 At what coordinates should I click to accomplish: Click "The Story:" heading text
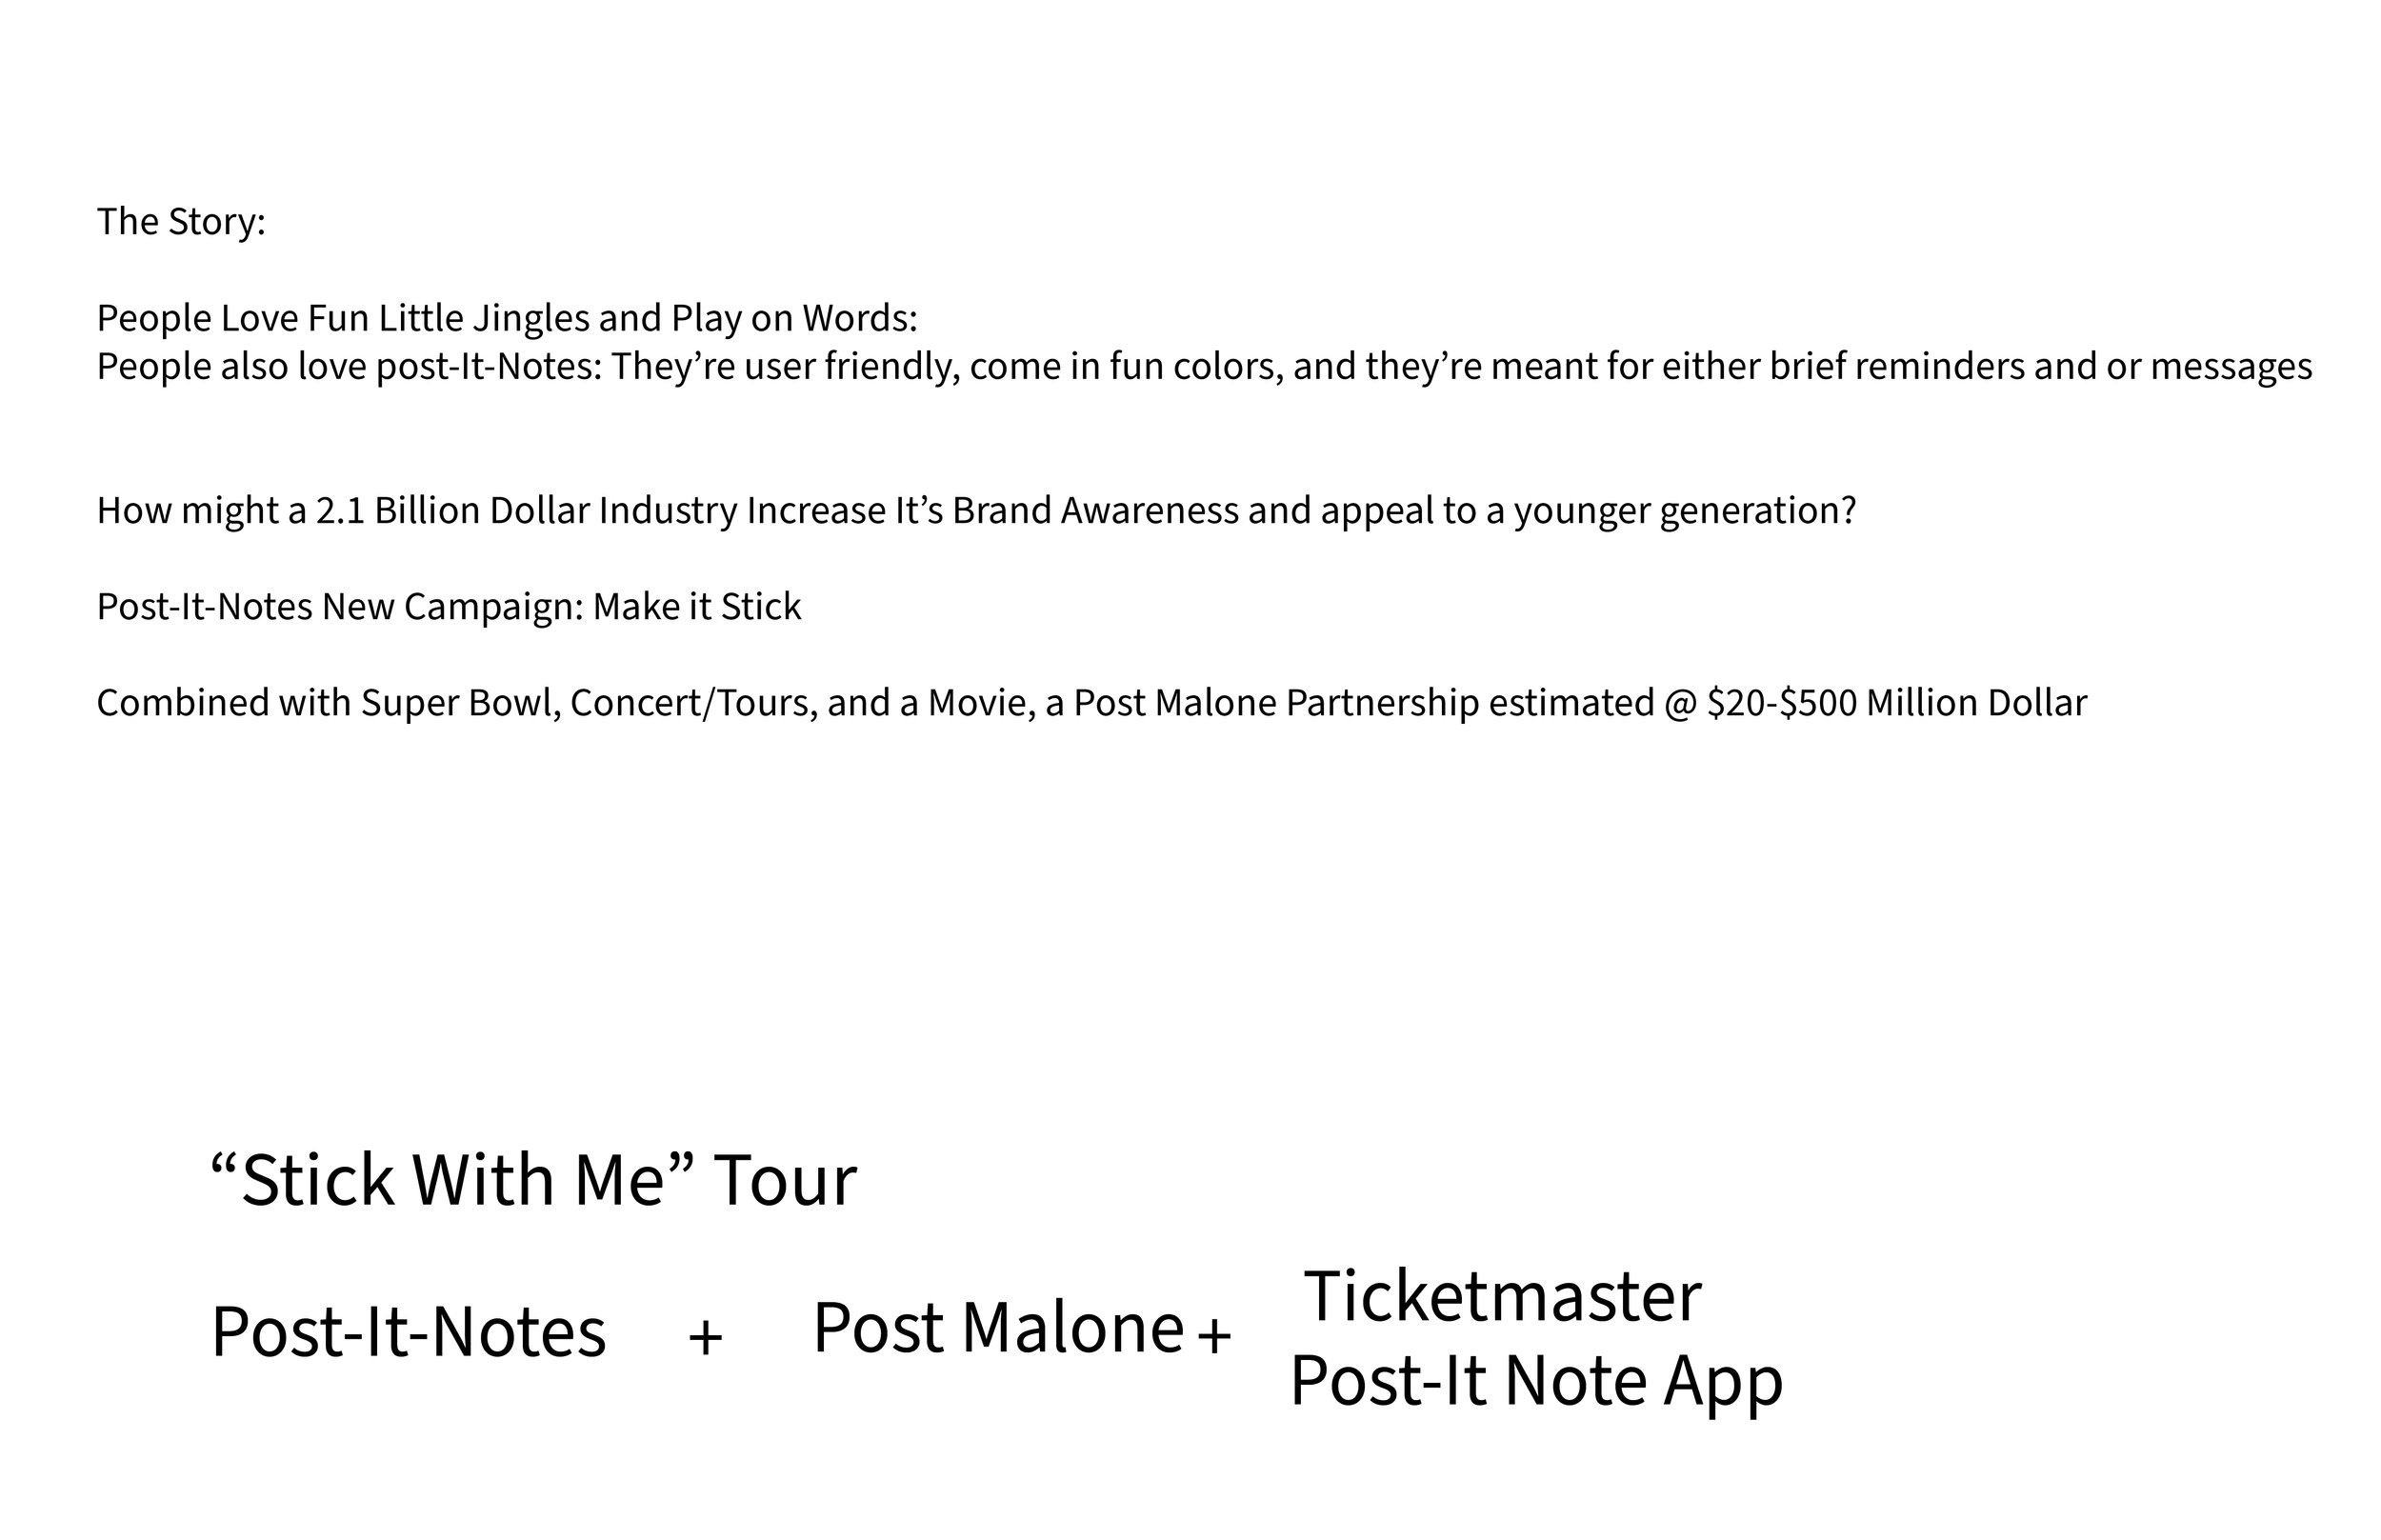click(x=181, y=221)
